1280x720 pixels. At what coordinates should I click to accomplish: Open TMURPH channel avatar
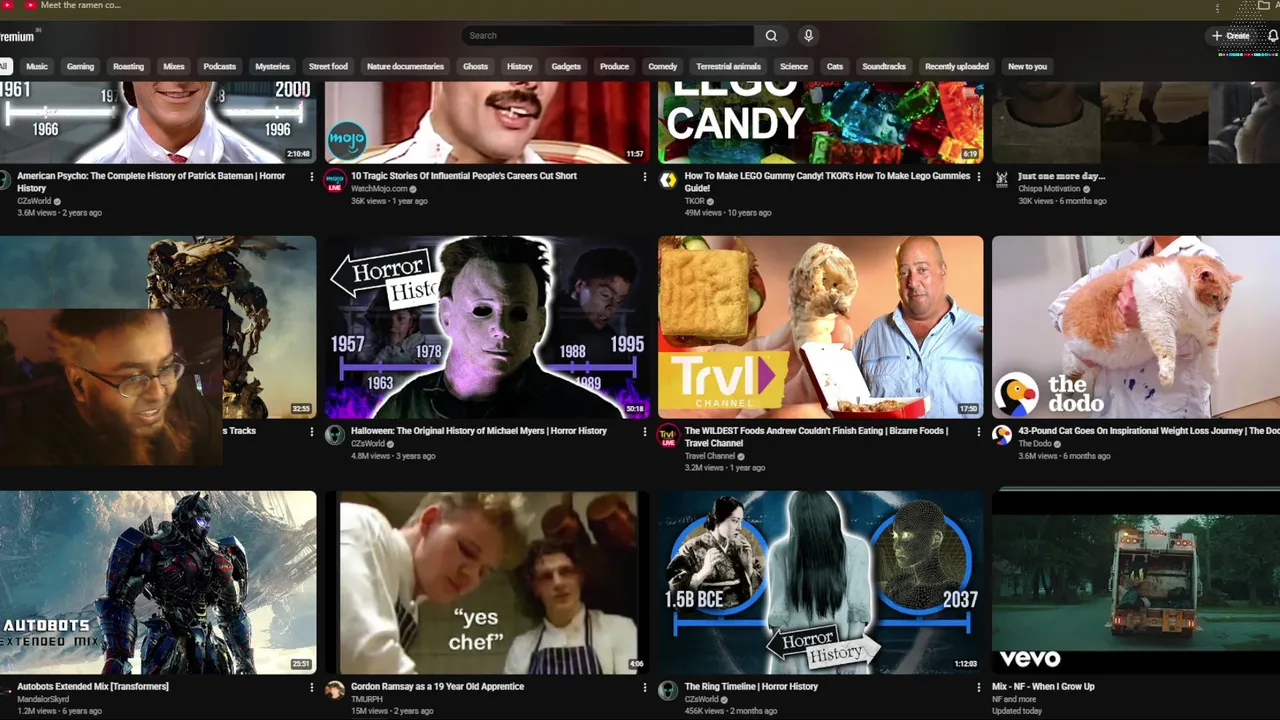(x=335, y=690)
